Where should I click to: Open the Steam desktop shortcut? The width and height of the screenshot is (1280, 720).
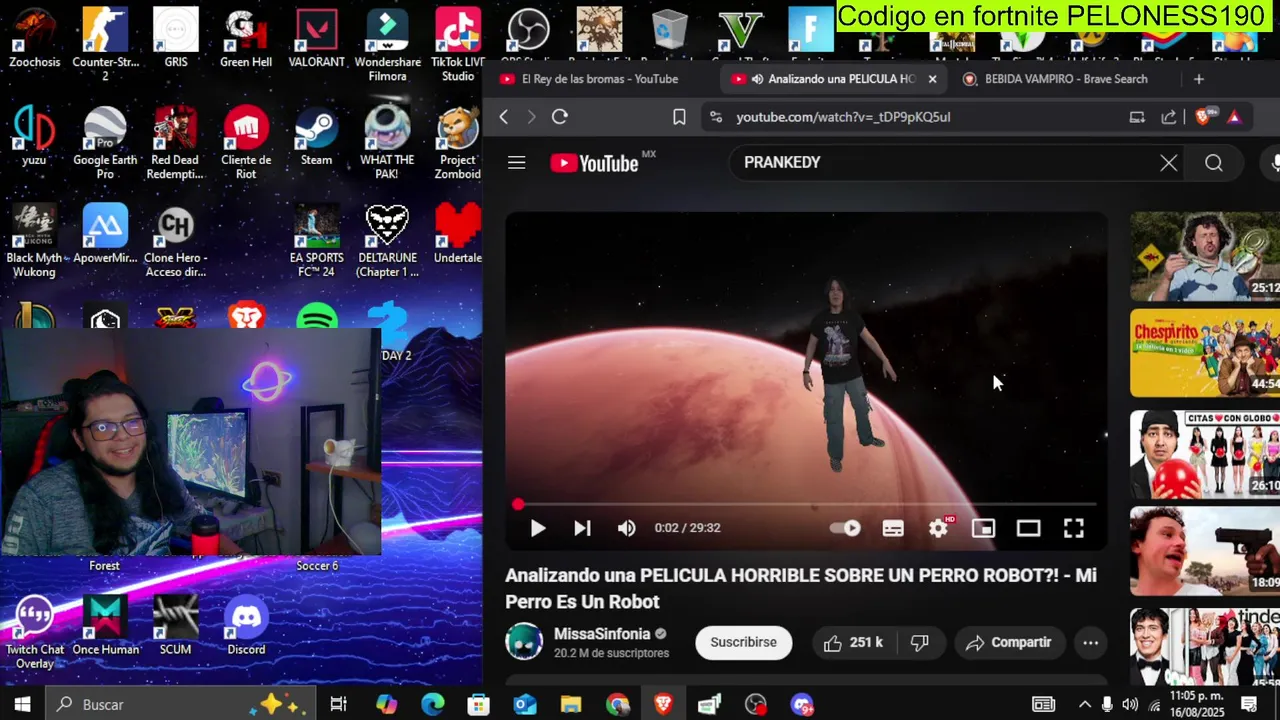coord(316,137)
